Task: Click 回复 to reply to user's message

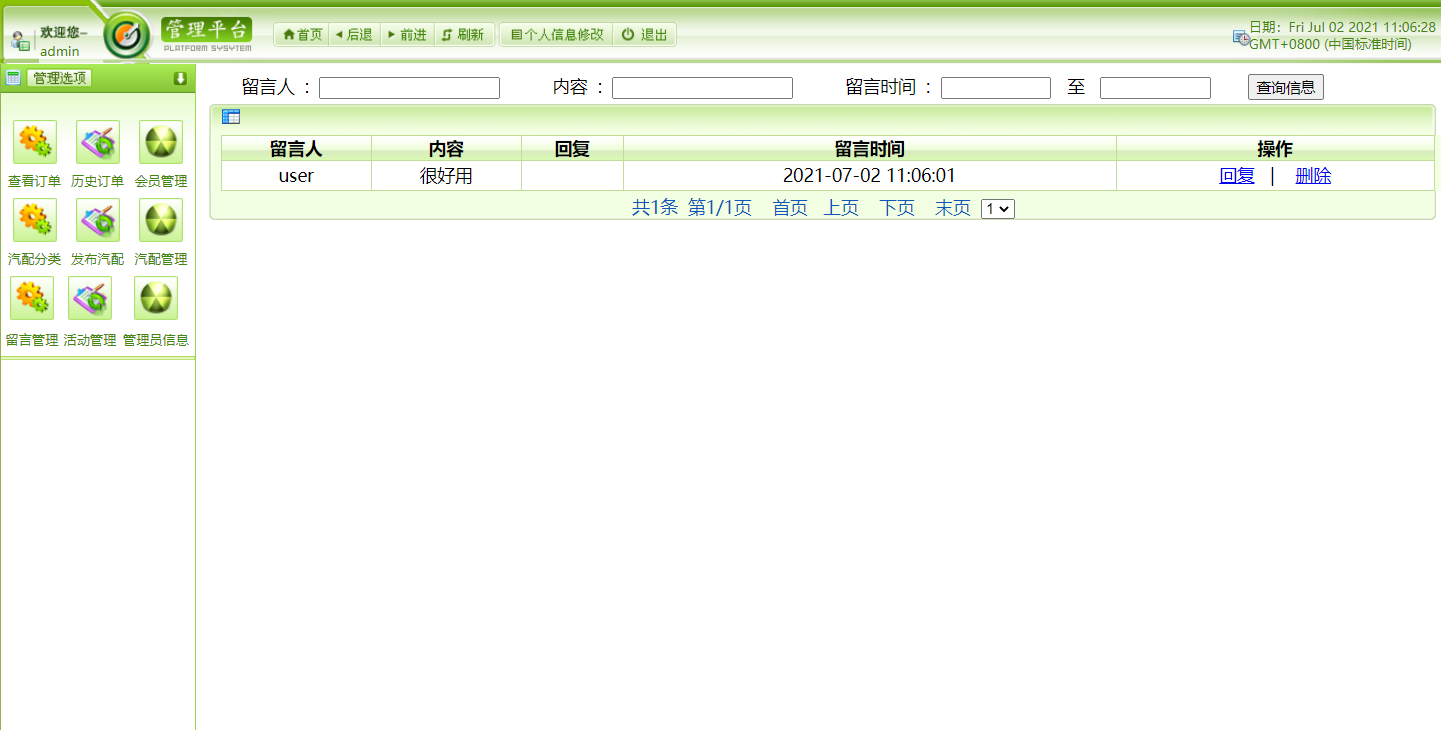Action: [1237, 175]
